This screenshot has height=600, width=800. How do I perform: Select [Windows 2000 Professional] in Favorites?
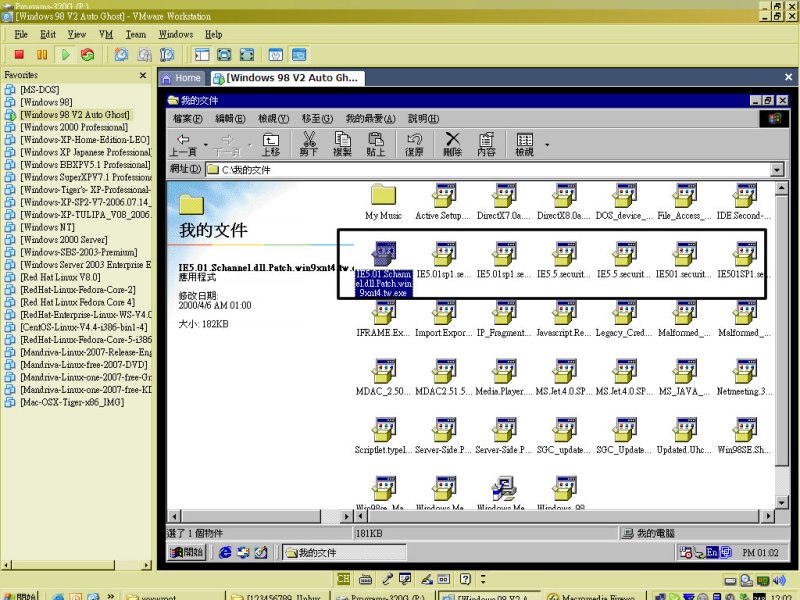[x=74, y=127]
